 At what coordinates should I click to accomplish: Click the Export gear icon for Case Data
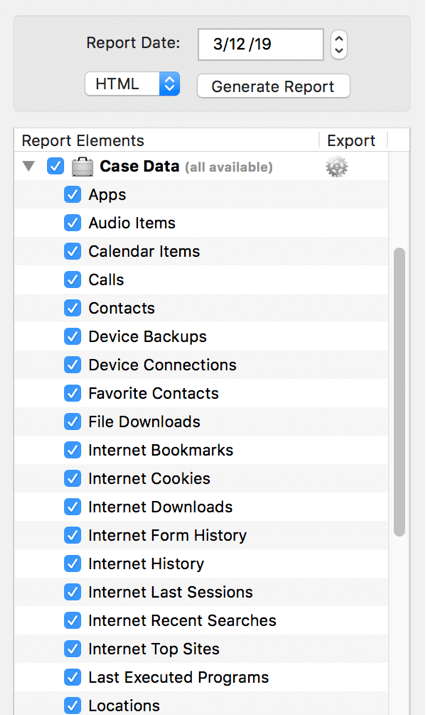(337, 167)
